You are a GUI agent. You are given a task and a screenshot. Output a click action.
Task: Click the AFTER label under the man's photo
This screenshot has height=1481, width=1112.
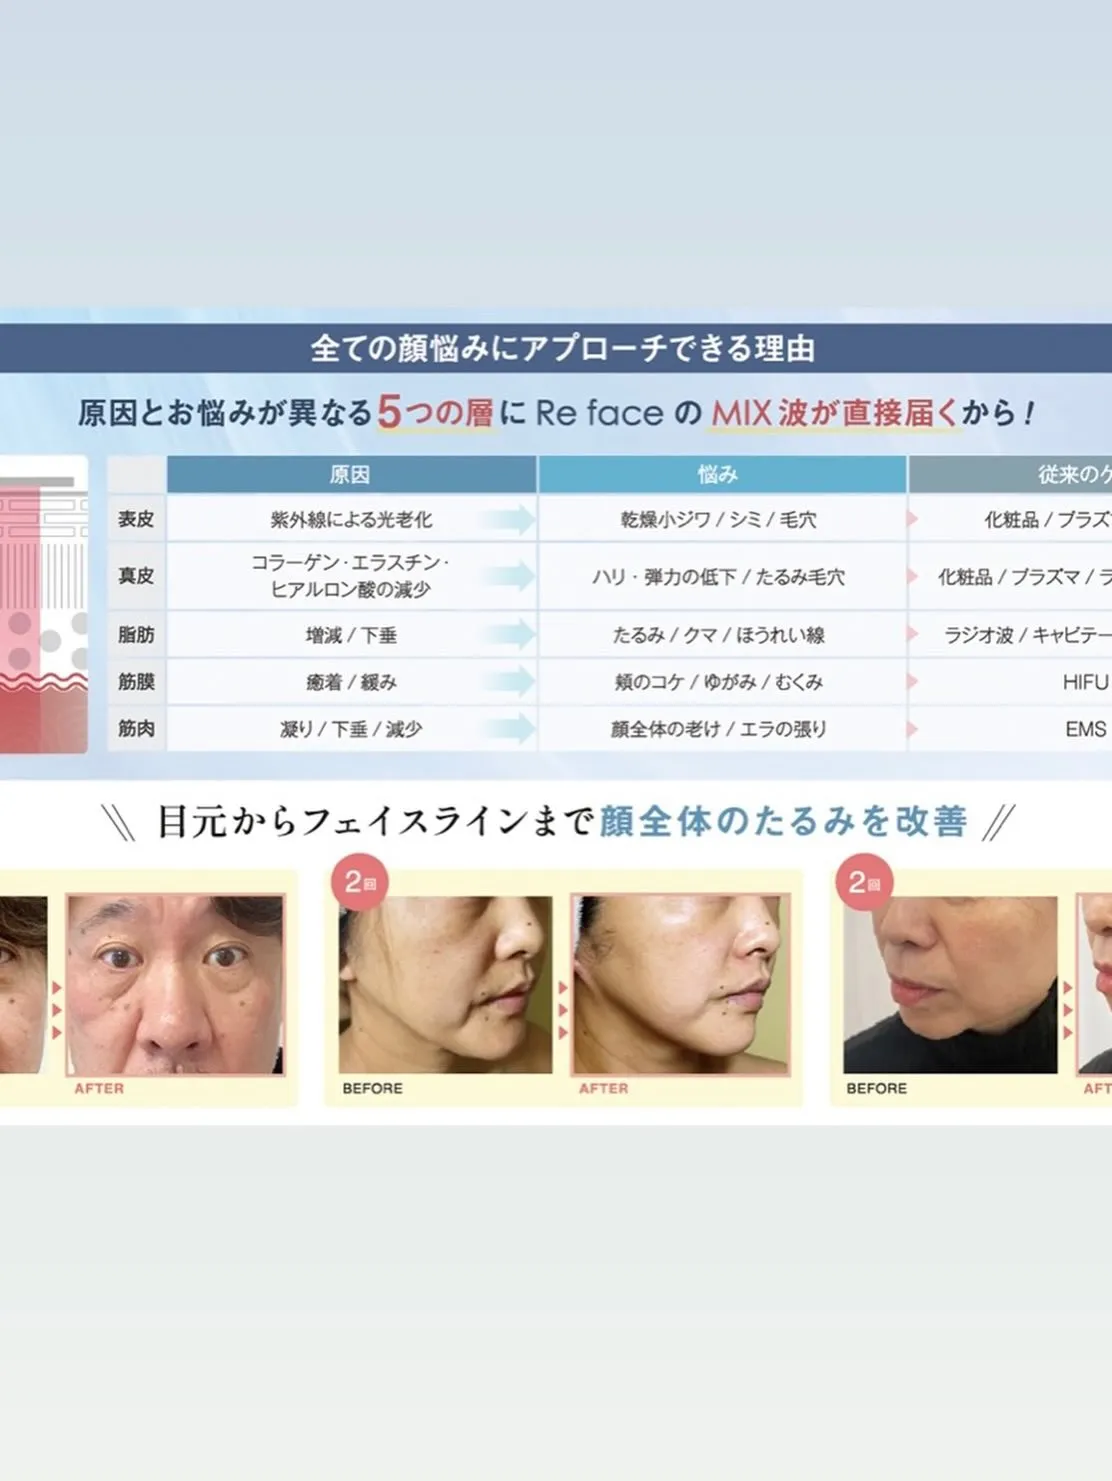click(99, 1088)
